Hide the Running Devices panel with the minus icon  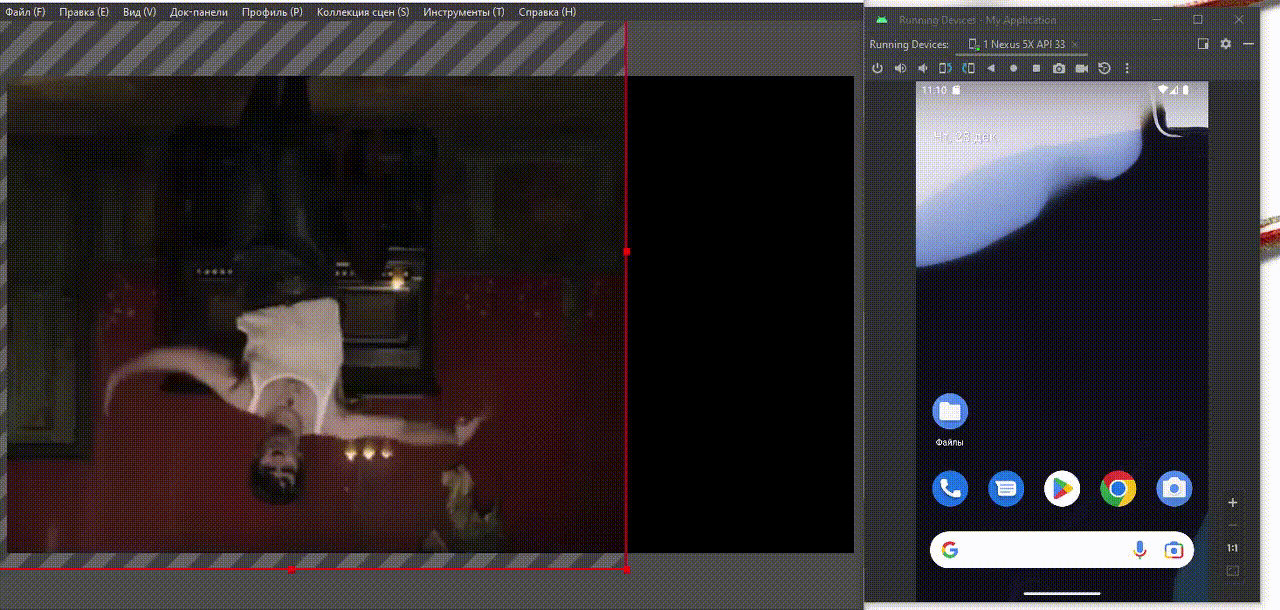1248,44
